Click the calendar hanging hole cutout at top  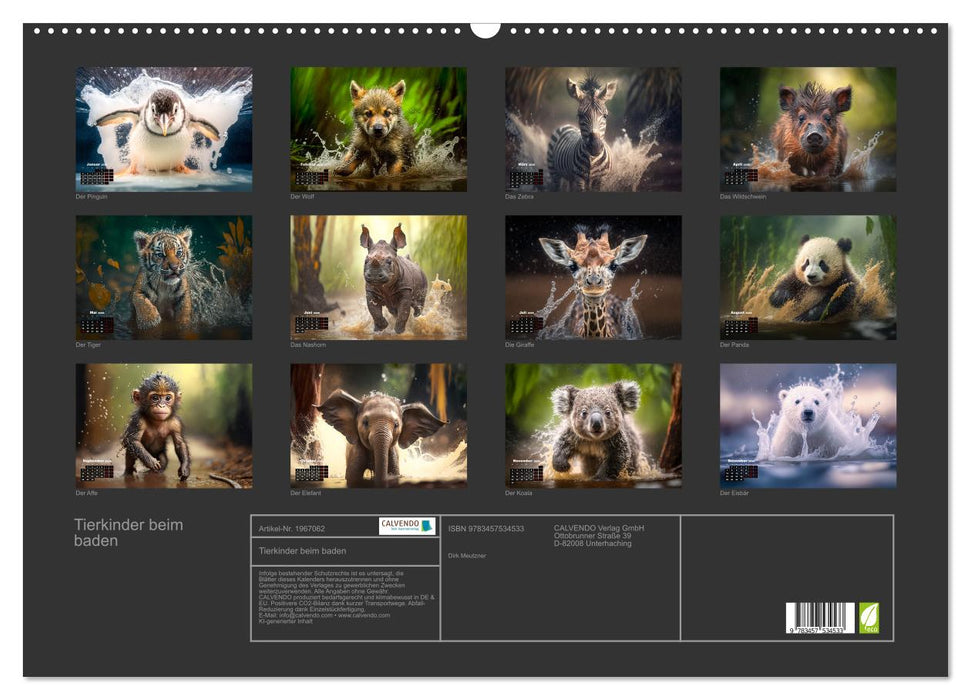[x=485, y=28]
